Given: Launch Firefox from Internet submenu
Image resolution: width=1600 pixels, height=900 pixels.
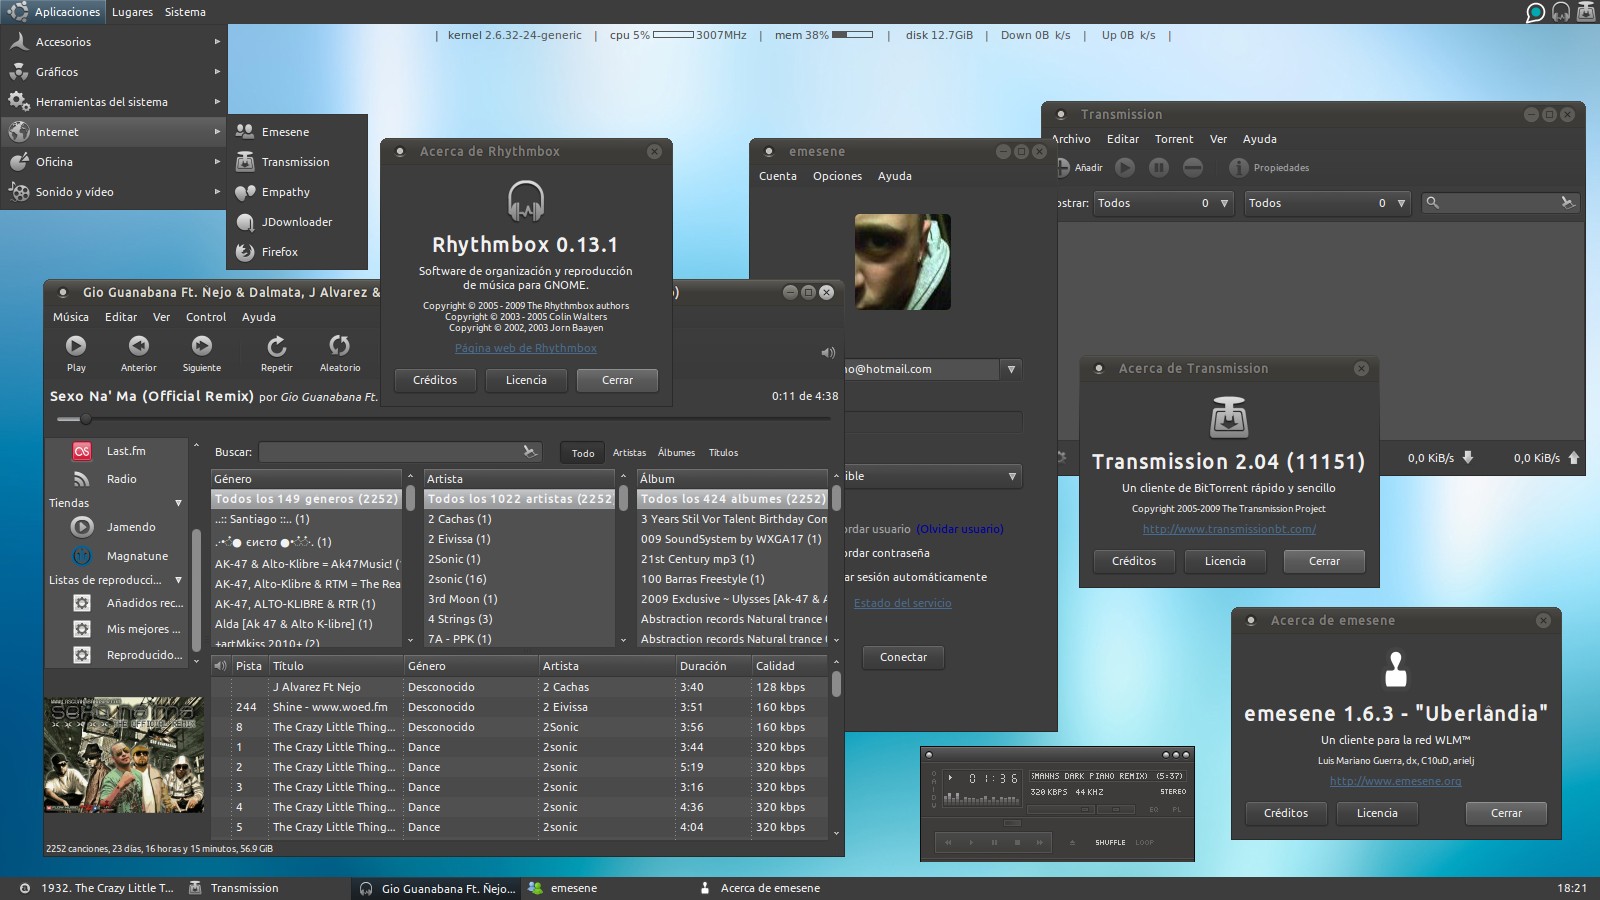Looking at the screenshot, I should [297, 252].
